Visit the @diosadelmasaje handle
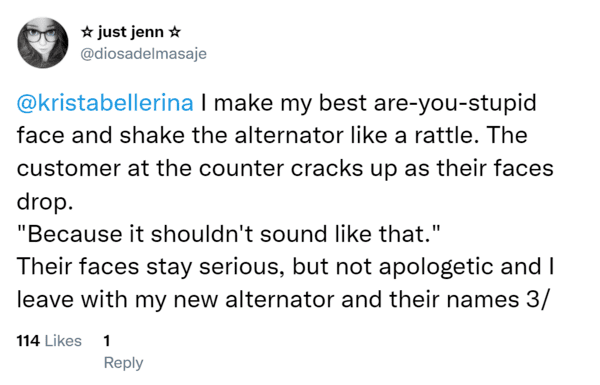 (x=143, y=54)
